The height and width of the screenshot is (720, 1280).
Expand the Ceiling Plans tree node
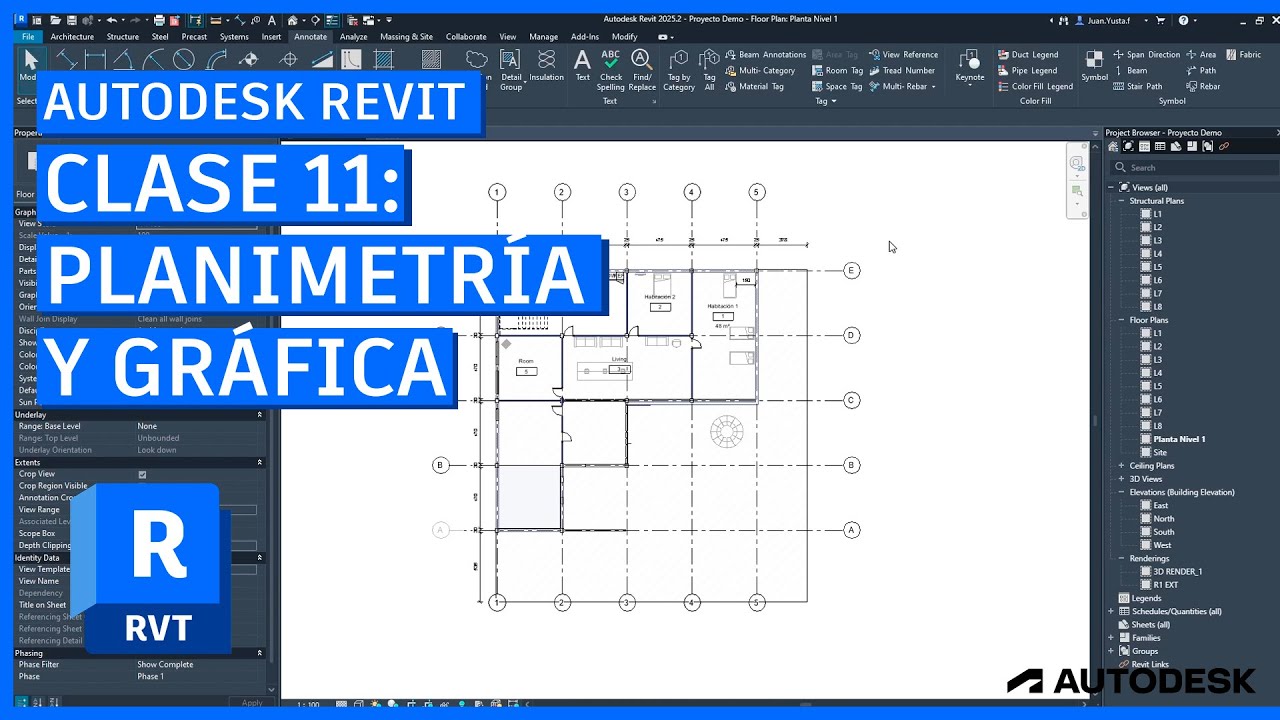(1121, 465)
